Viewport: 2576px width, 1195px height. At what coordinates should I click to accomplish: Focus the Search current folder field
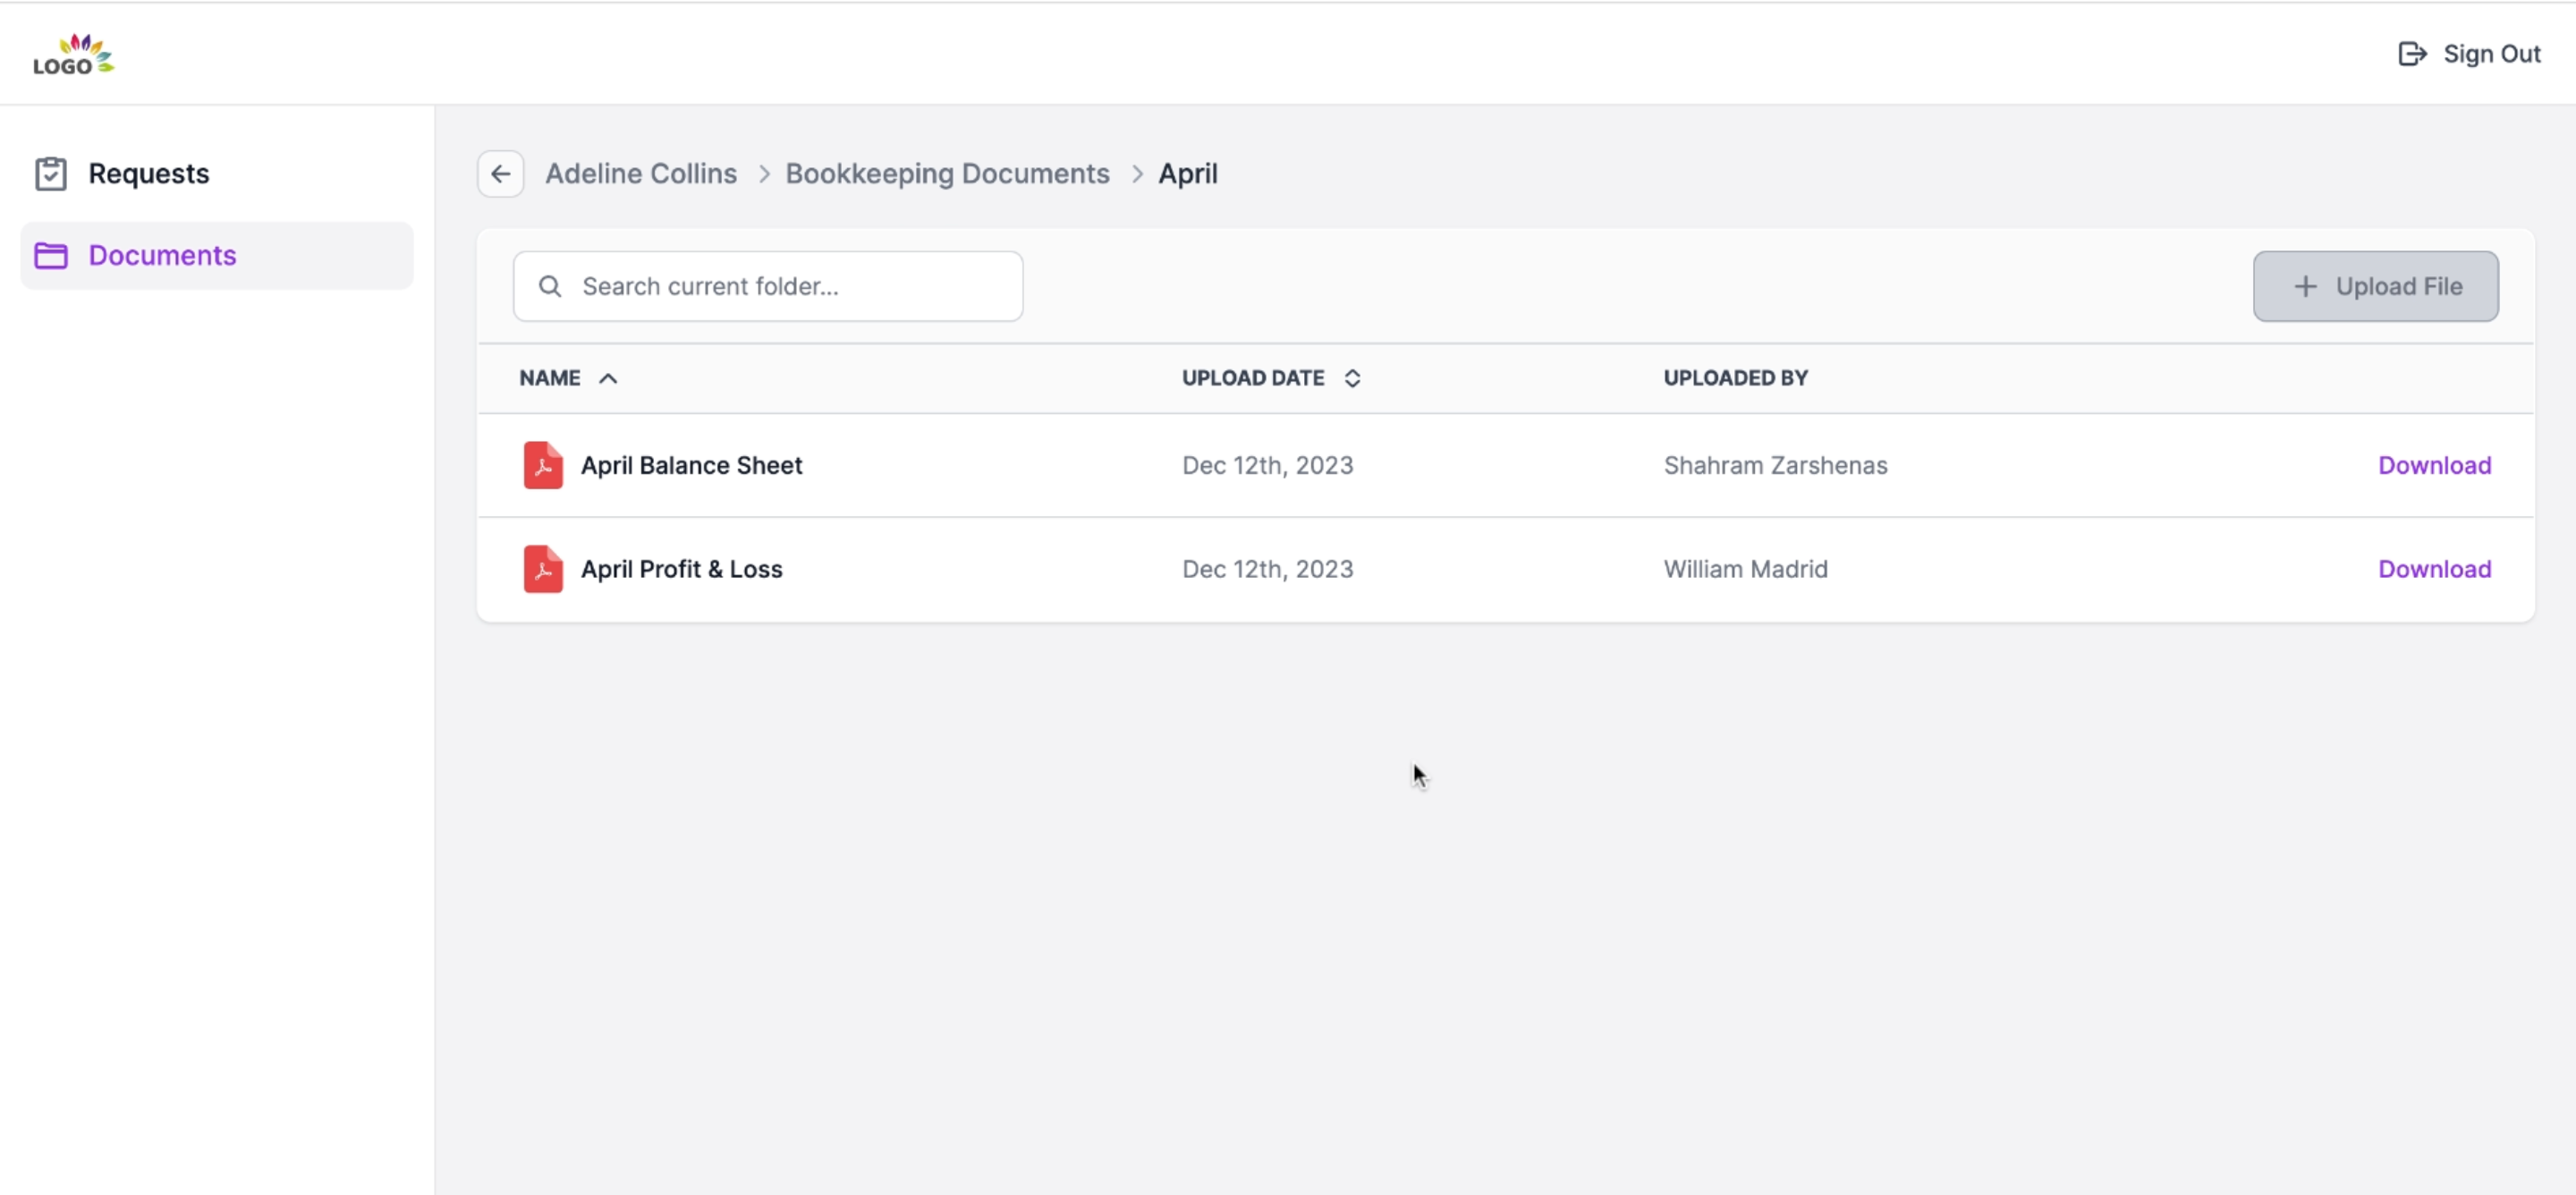[768, 287]
